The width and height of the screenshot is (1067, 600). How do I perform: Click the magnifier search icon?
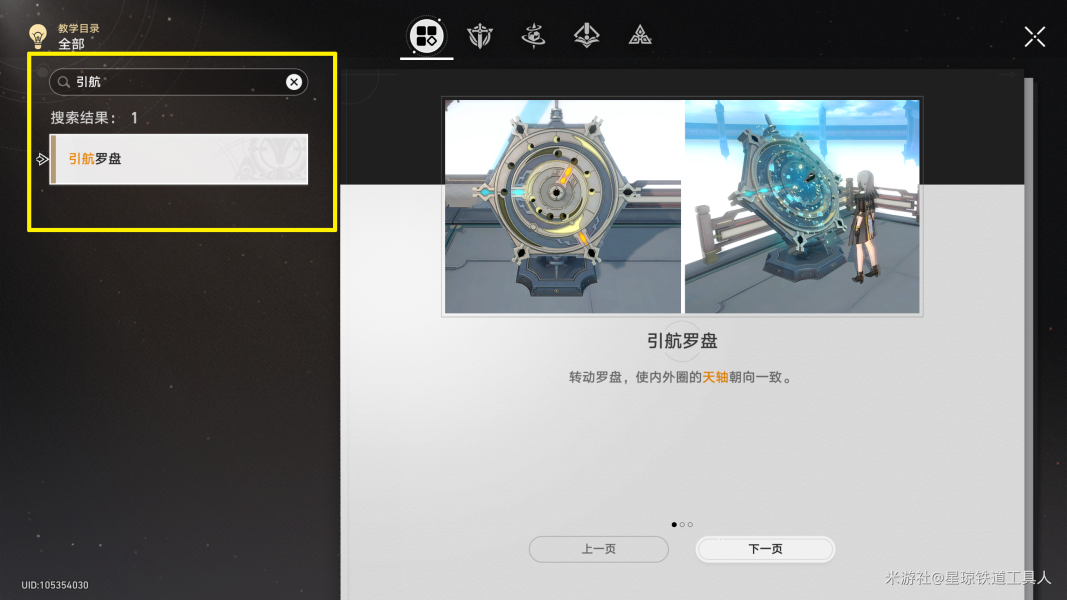(63, 82)
